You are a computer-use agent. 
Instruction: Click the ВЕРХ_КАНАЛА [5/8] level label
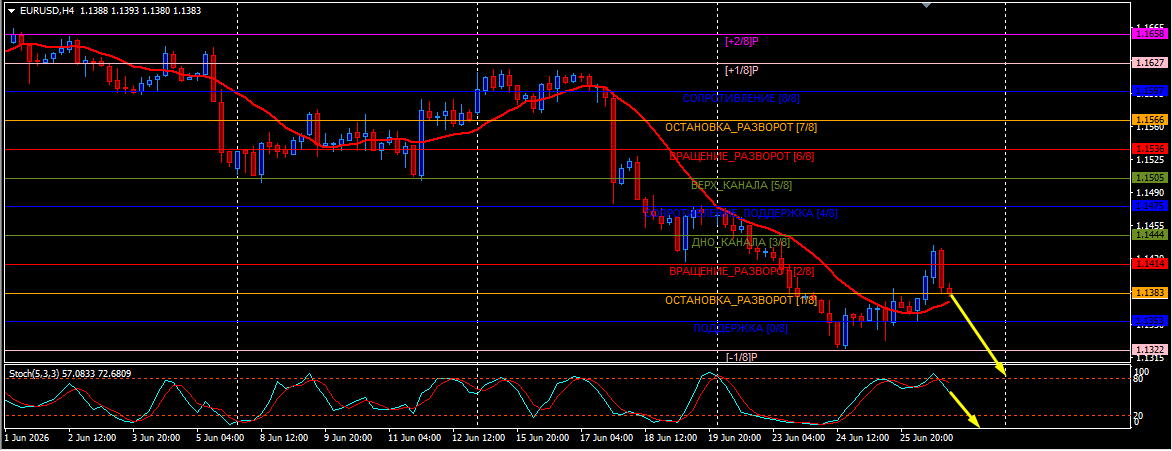click(741, 185)
